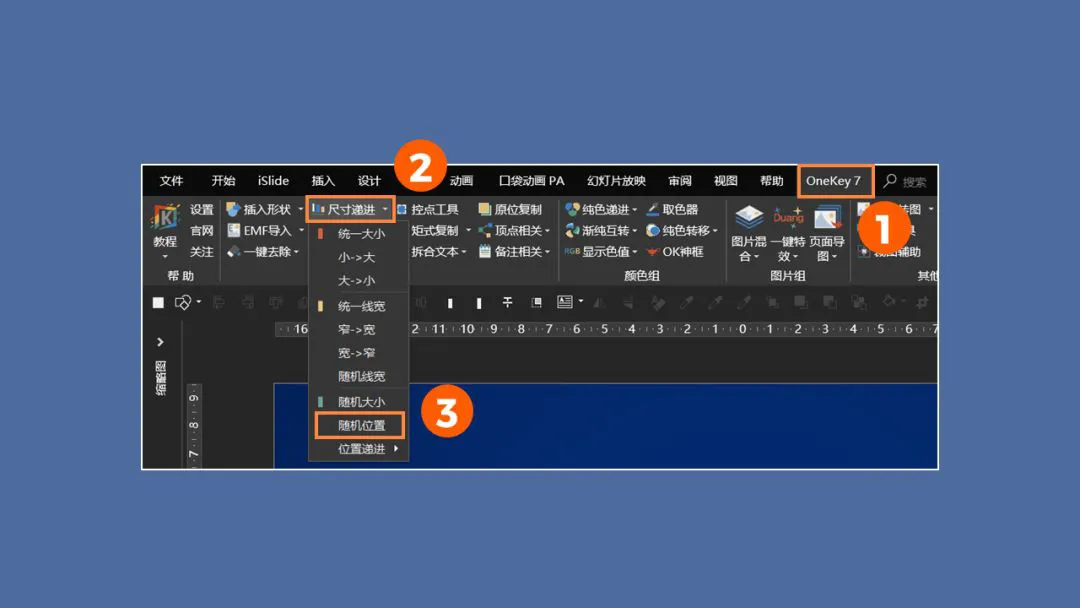The height and width of the screenshot is (608, 1080).
Task: Open the 视图 ribbon tab
Action: click(x=726, y=181)
